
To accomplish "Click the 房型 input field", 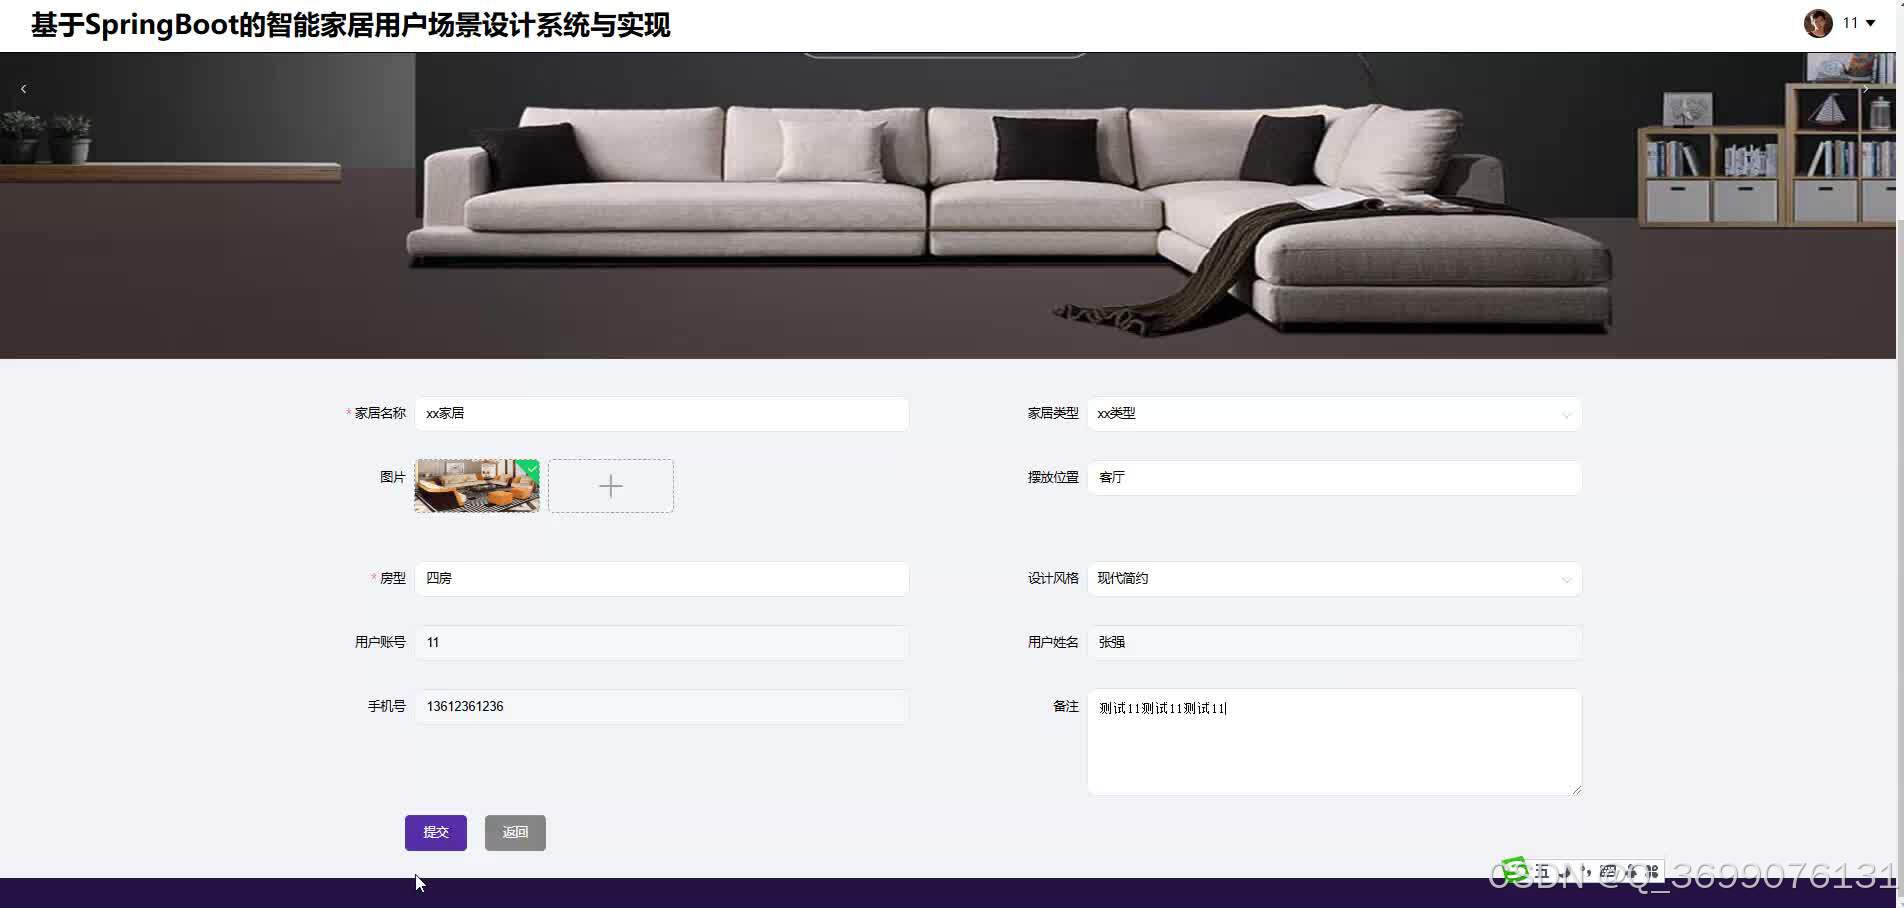I will coord(661,579).
